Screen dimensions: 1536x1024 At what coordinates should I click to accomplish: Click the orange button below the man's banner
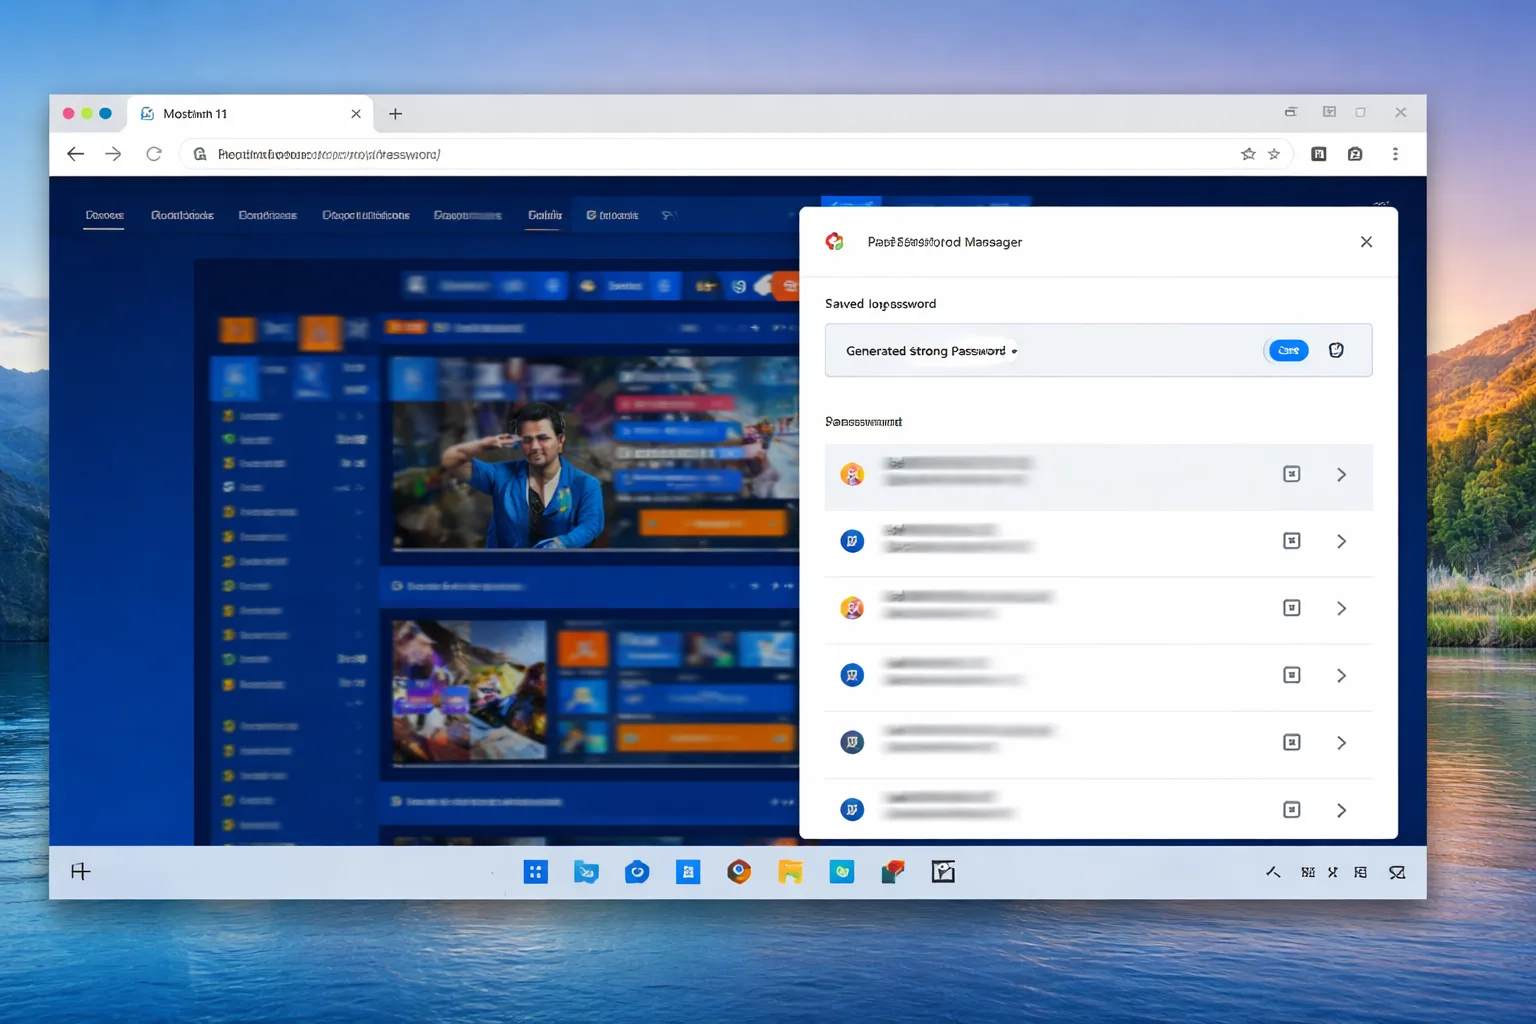[712, 523]
